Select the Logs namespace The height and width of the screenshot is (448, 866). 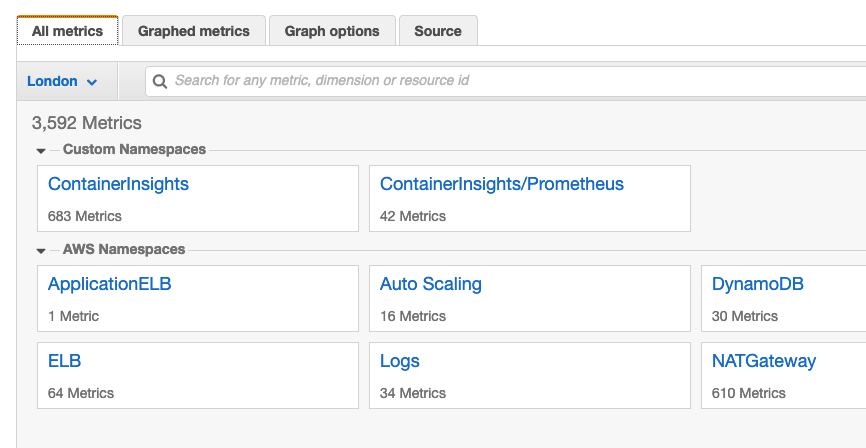point(400,361)
